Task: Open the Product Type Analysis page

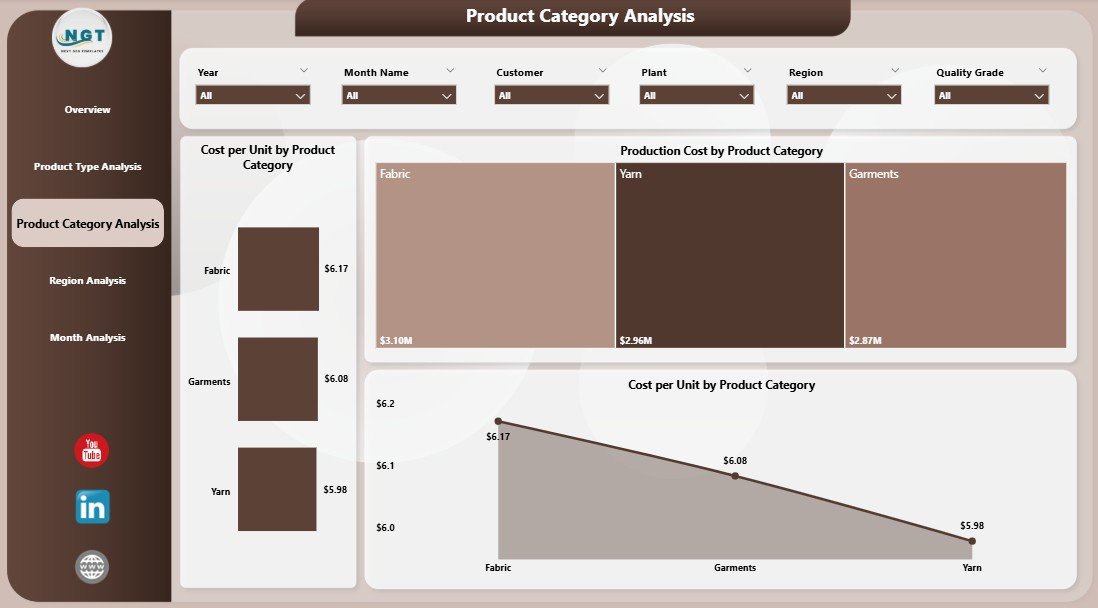Action: click(x=87, y=166)
